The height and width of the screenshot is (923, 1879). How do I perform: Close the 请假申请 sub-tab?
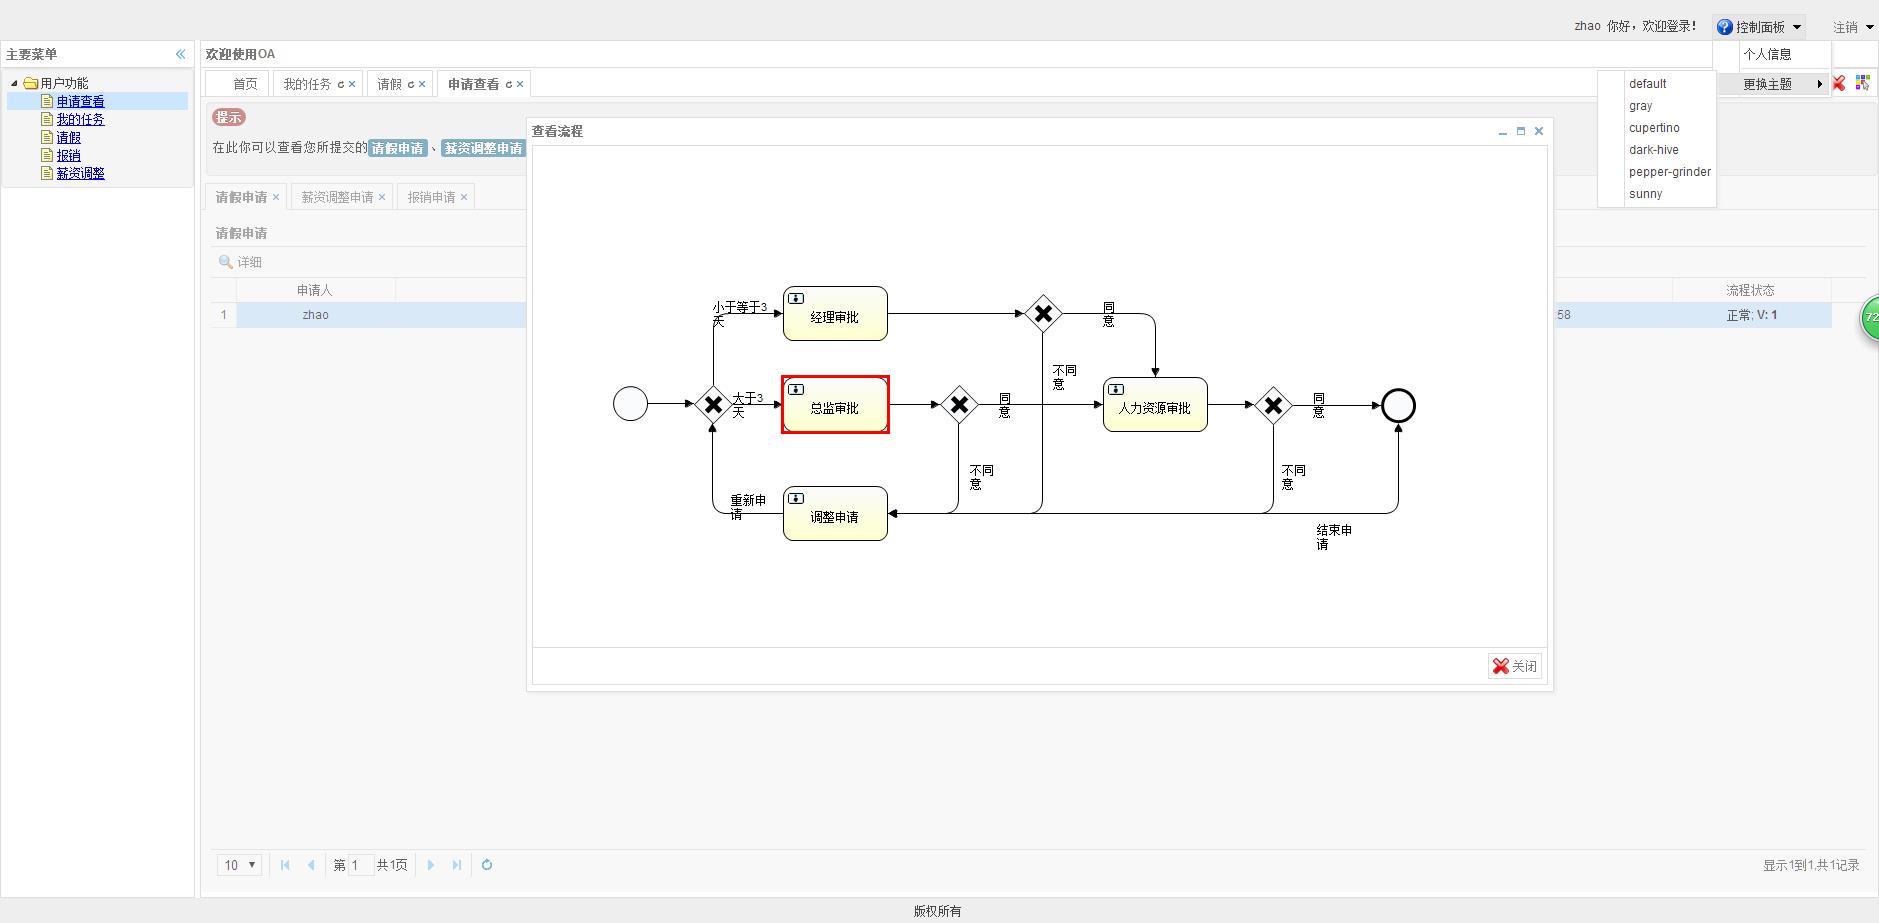coord(276,197)
